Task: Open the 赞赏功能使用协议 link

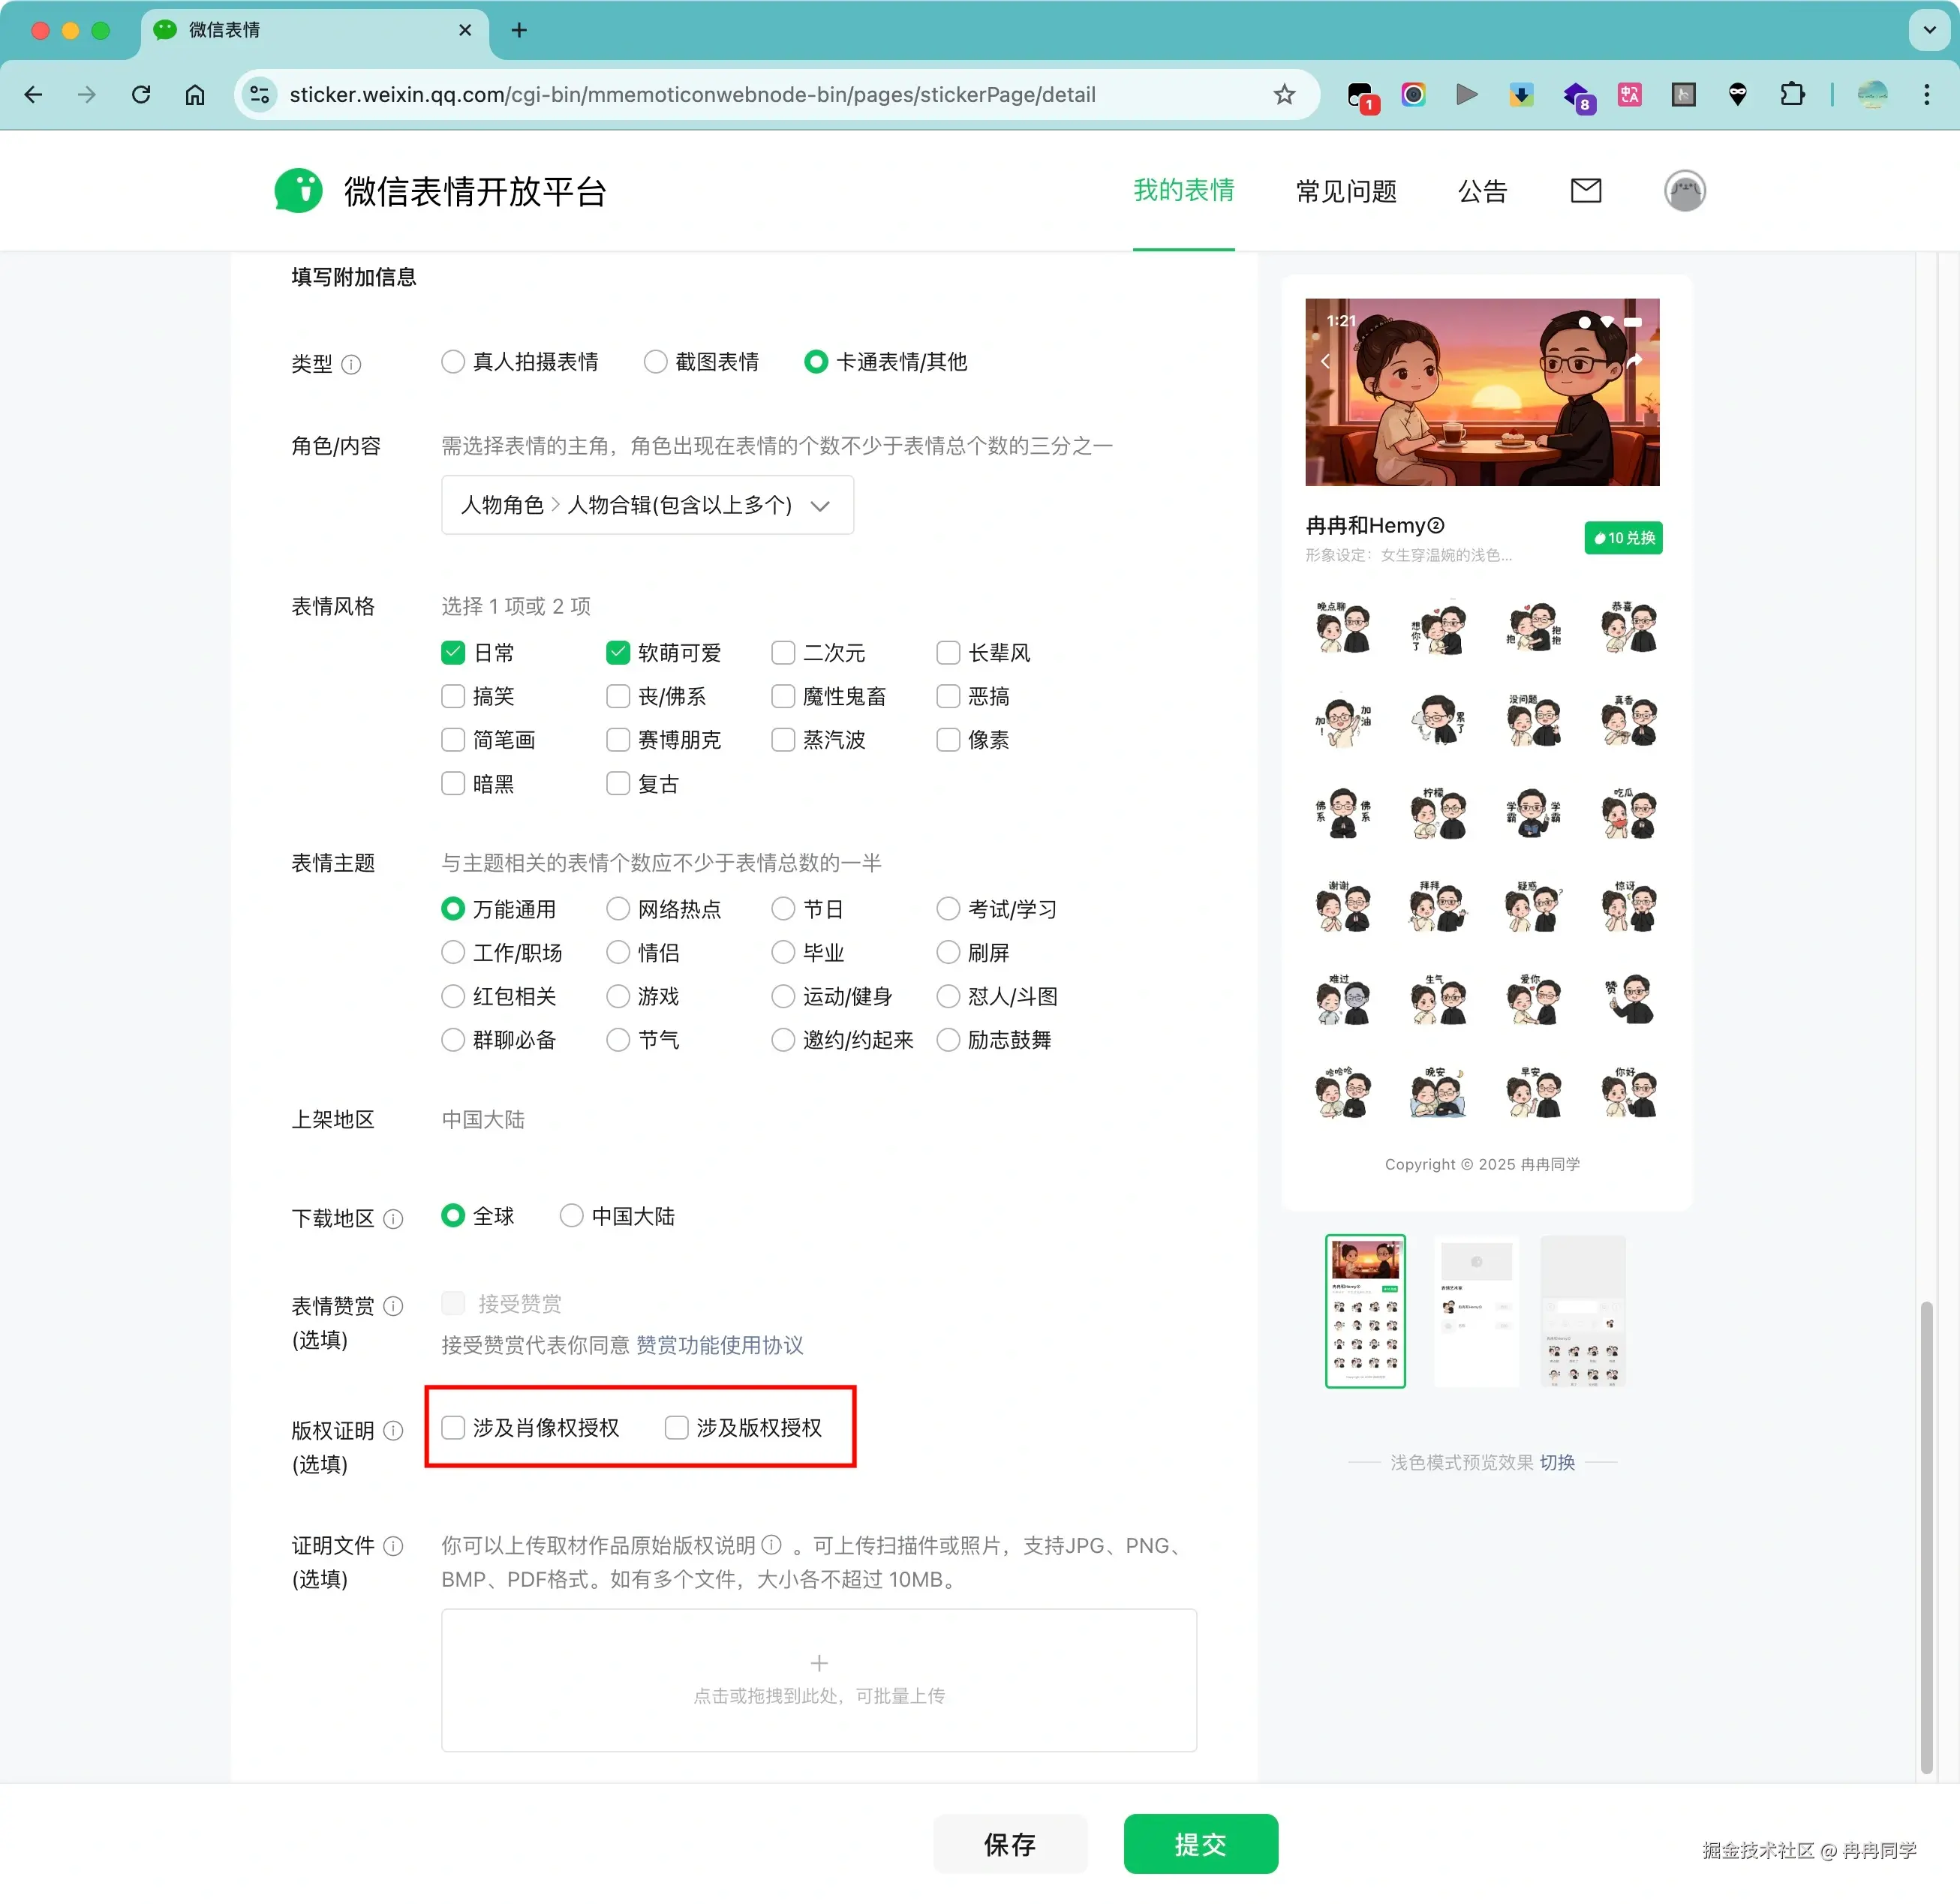Action: 719,1345
